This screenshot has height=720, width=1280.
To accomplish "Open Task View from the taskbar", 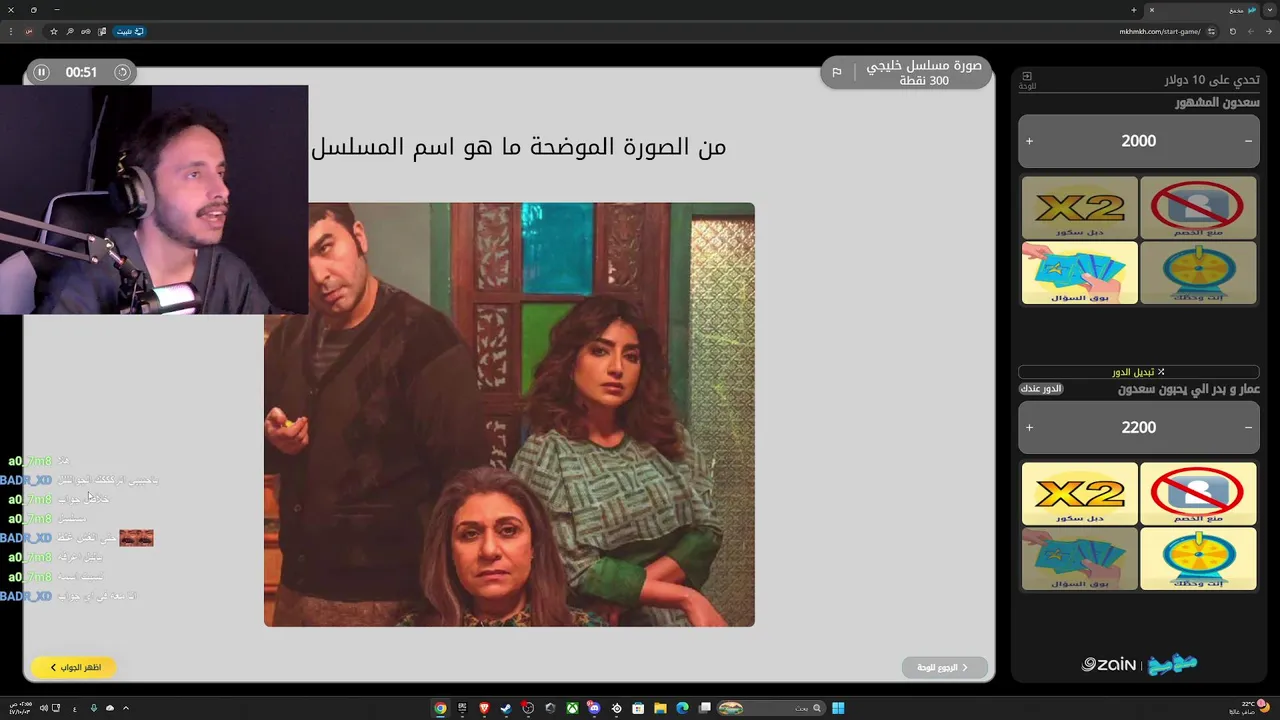I will tap(704, 708).
